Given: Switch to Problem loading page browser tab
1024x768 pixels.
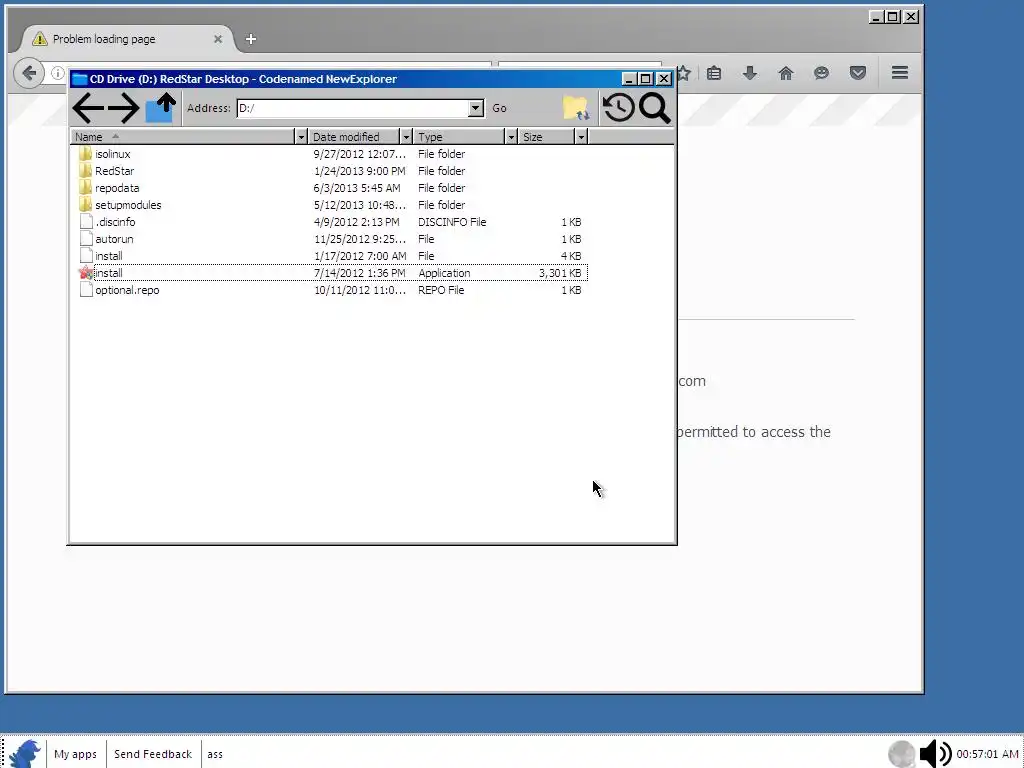Looking at the screenshot, I should click(x=127, y=39).
